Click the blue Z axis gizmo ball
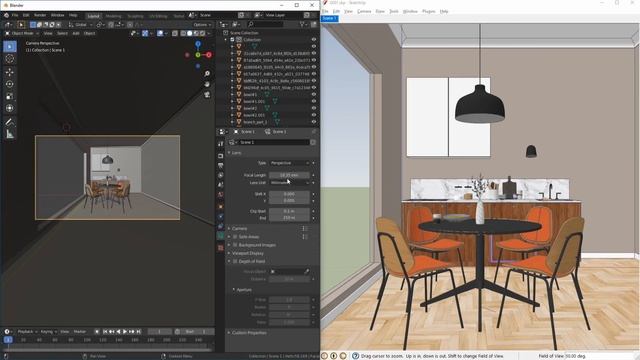The image size is (640, 360). 198,44
